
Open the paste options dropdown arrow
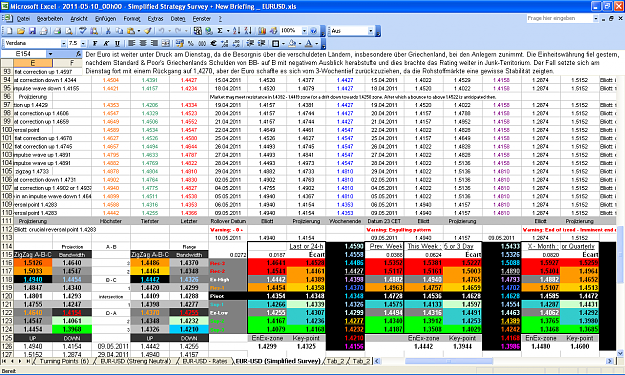[x=139, y=31]
